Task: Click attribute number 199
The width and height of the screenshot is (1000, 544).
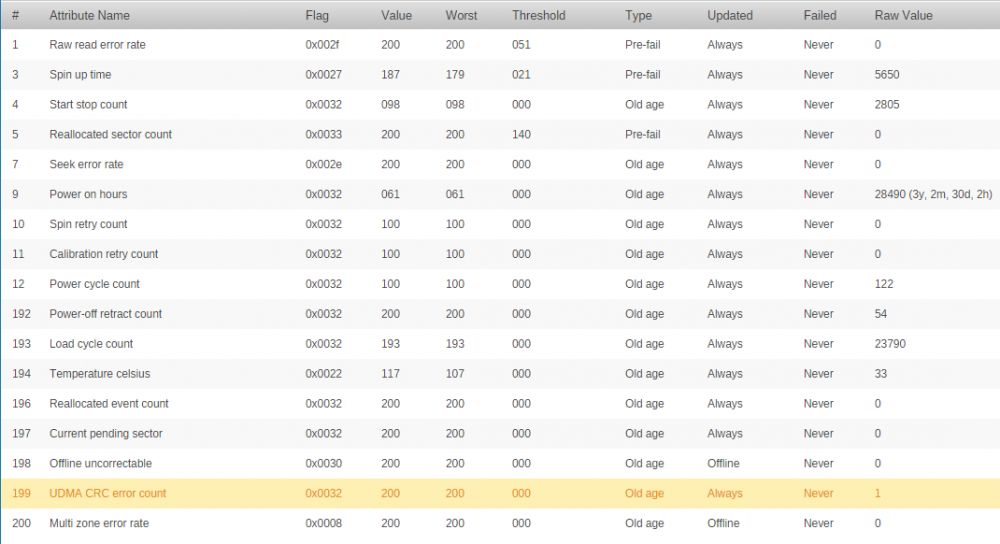Action: click(x=21, y=494)
